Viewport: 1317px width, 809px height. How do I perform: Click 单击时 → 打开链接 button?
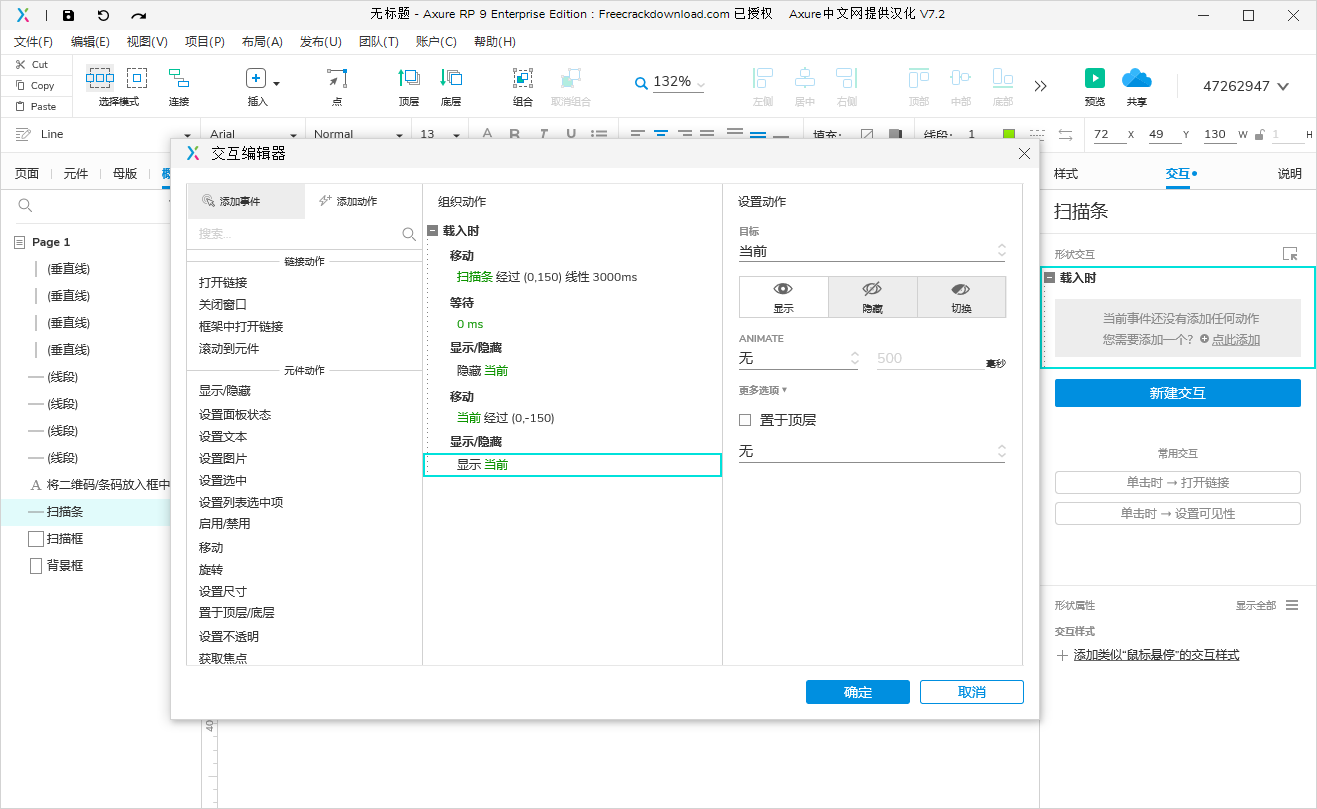(1178, 483)
